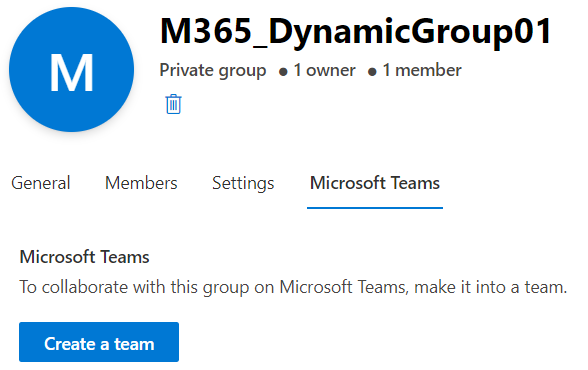Open the General tab
Screen dimensions: 588x370
pyautogui.click(x=41, y=183)
